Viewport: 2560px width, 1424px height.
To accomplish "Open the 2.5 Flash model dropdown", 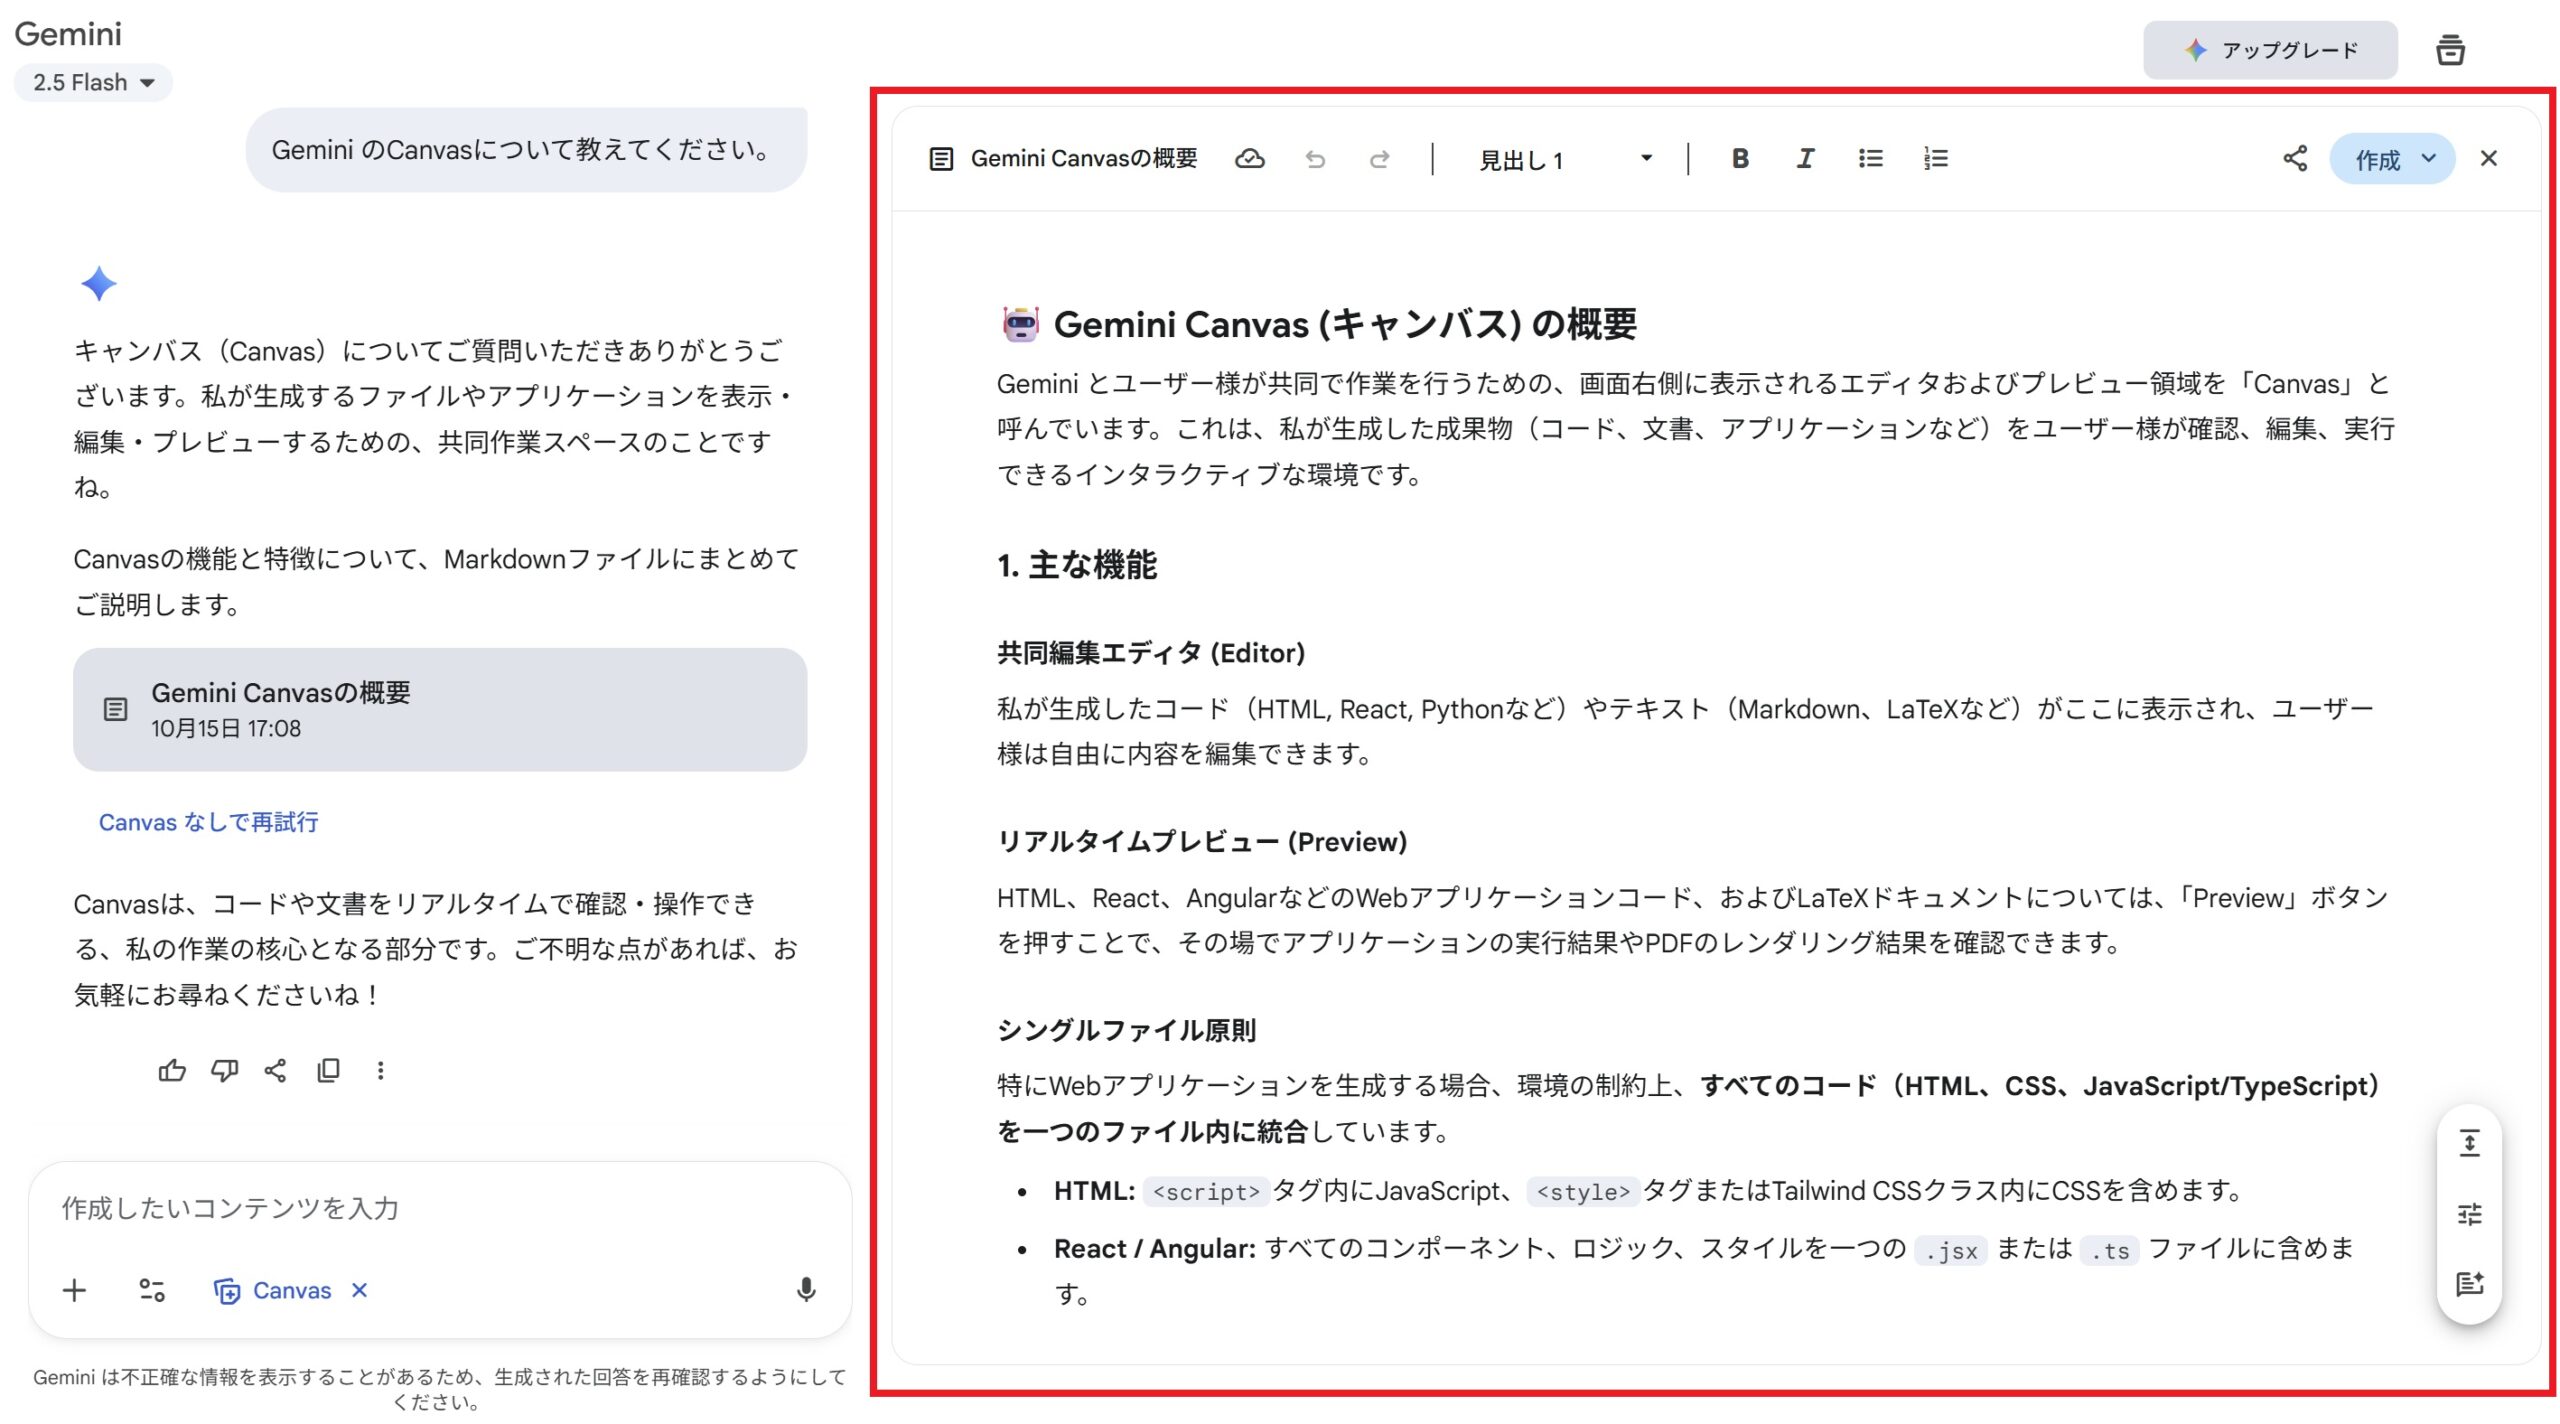I will click(93, 83).
